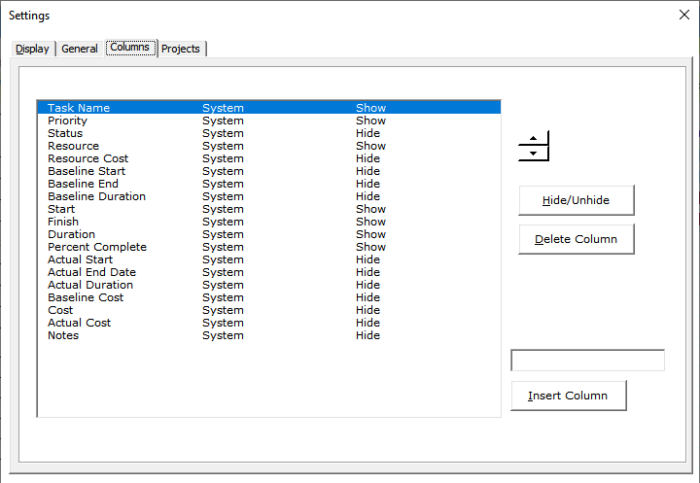The width and height of the screenshot is (700, 483).
Task: Select the Projects tab
Action: tap(181, 49)
